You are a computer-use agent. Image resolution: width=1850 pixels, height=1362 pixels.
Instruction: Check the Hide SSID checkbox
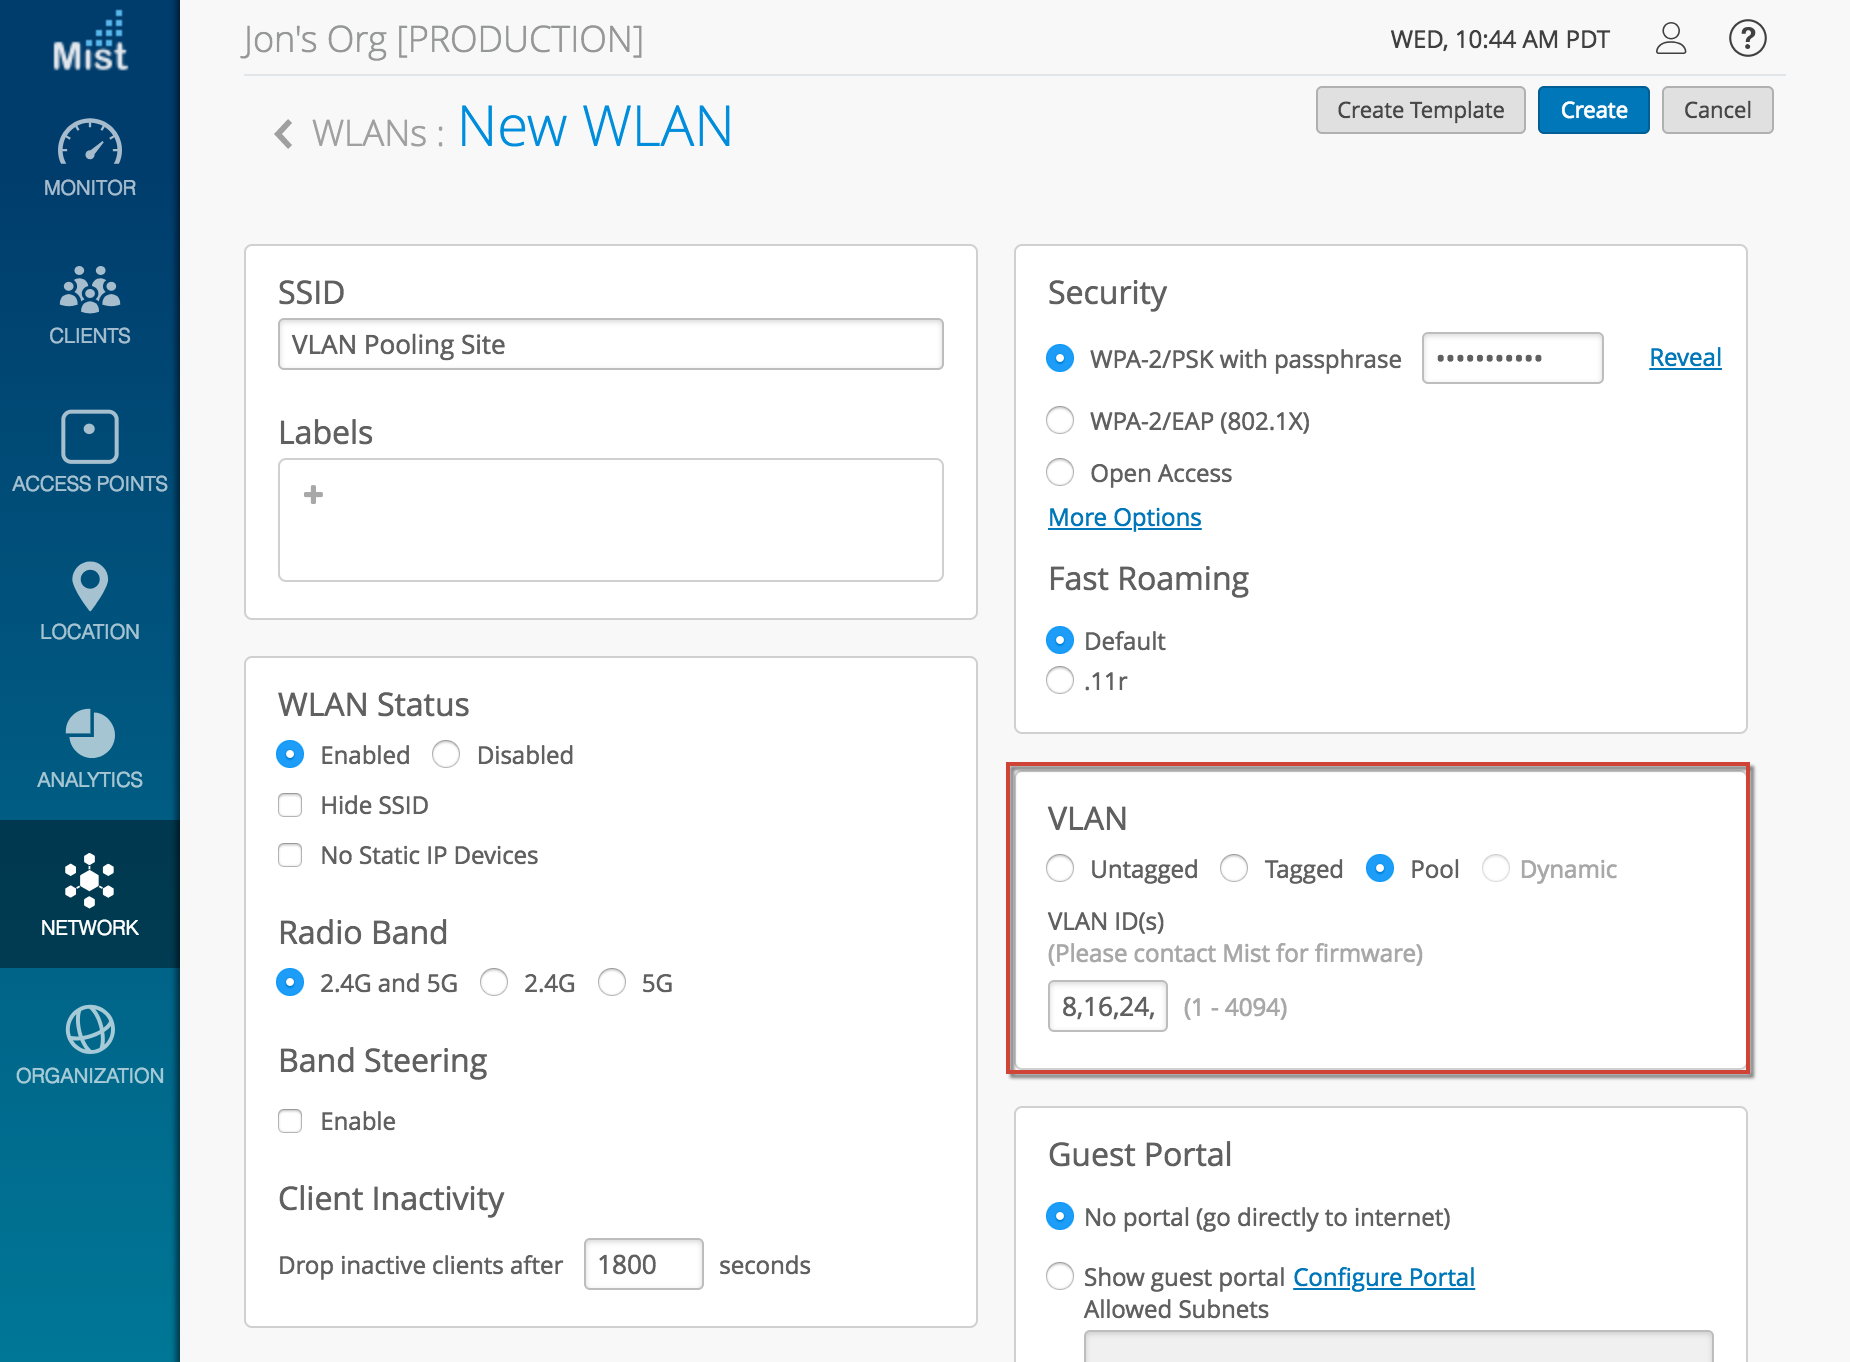290,805
